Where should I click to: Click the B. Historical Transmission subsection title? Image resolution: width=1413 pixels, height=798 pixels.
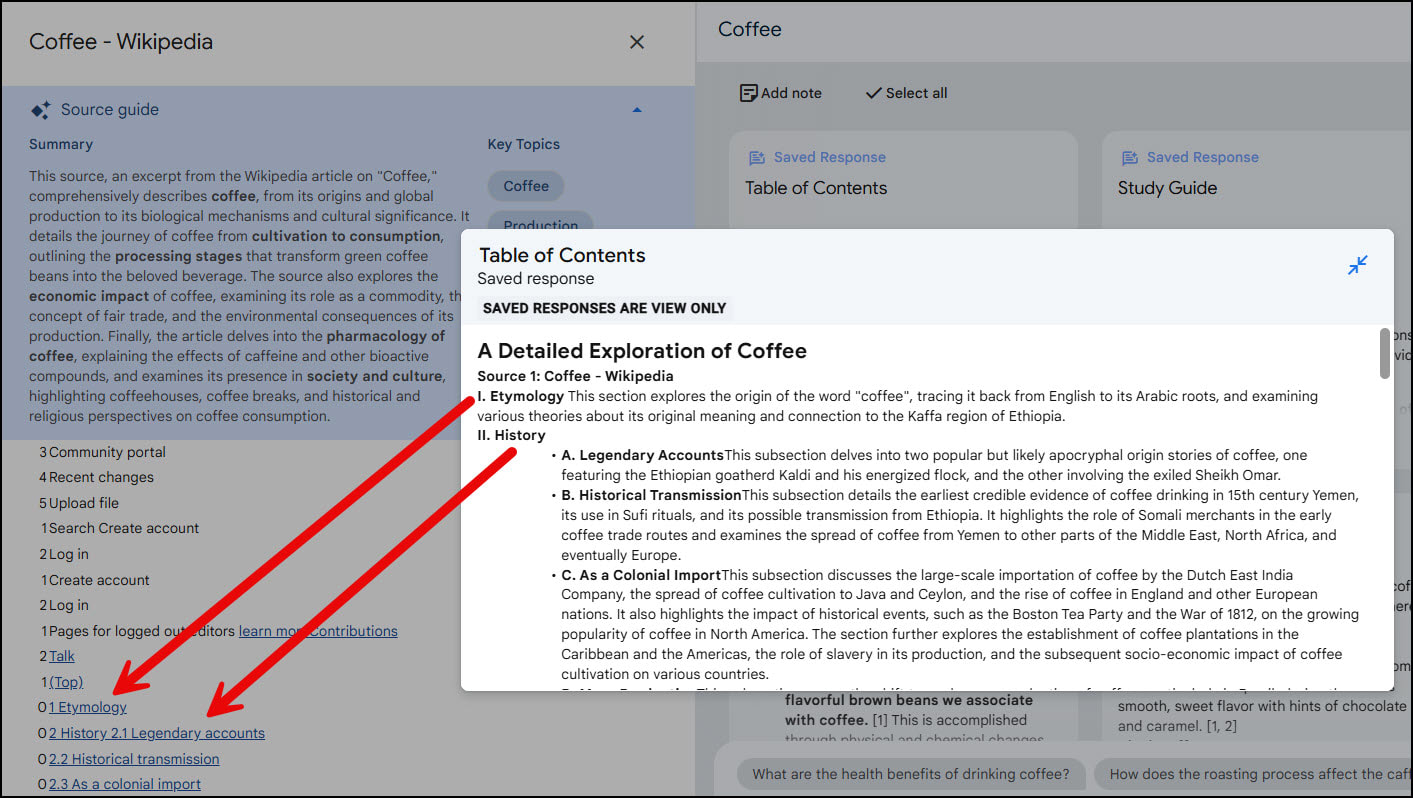coord(651,495)
